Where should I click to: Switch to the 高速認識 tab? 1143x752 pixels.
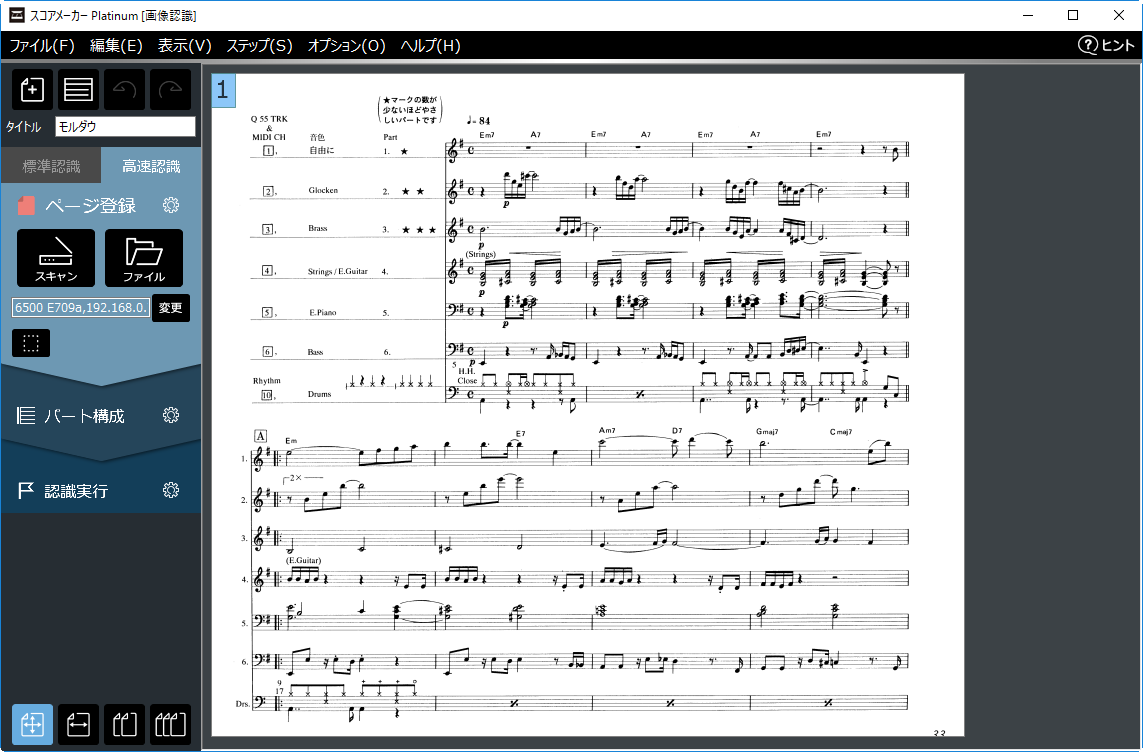click(151, 166)
